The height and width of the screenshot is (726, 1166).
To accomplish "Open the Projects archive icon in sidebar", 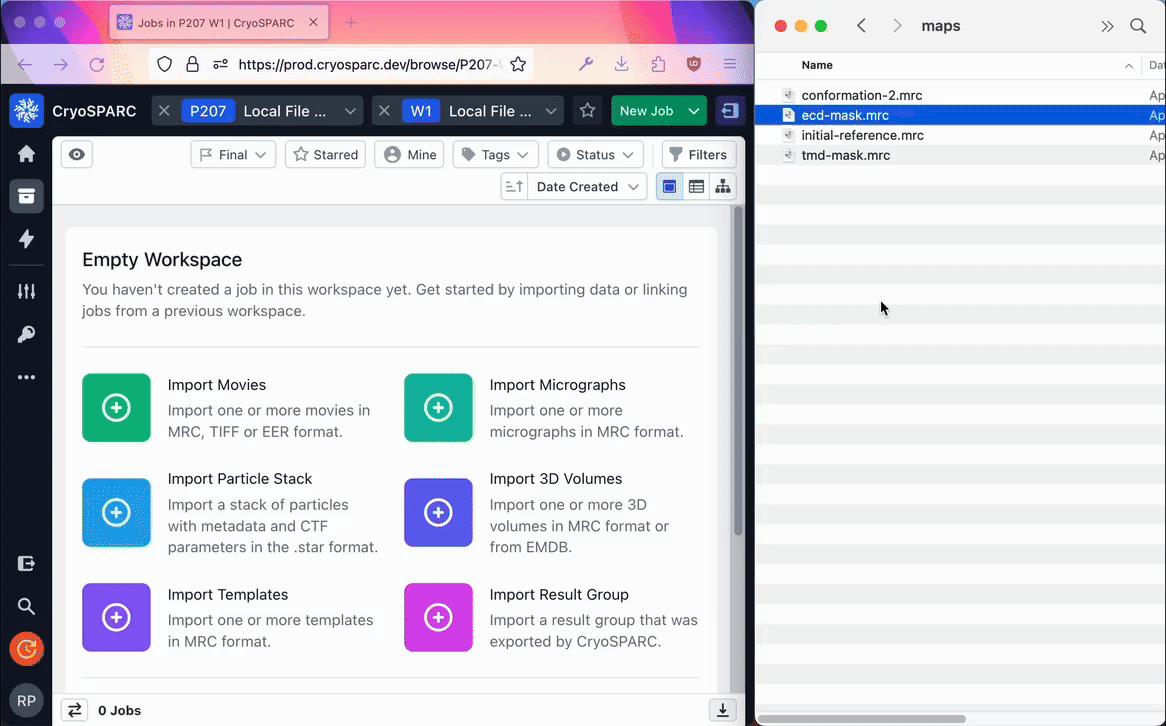I will pos(27,196).
